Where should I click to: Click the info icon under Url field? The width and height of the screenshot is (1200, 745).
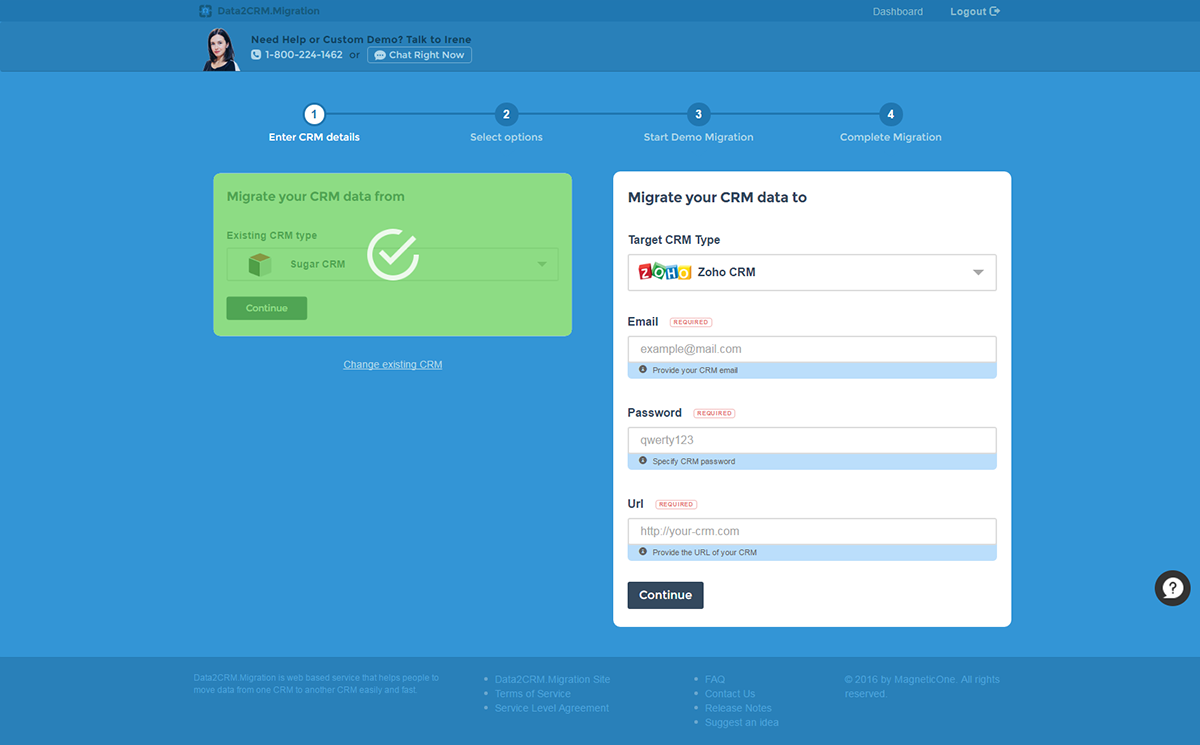click(642, 552)
